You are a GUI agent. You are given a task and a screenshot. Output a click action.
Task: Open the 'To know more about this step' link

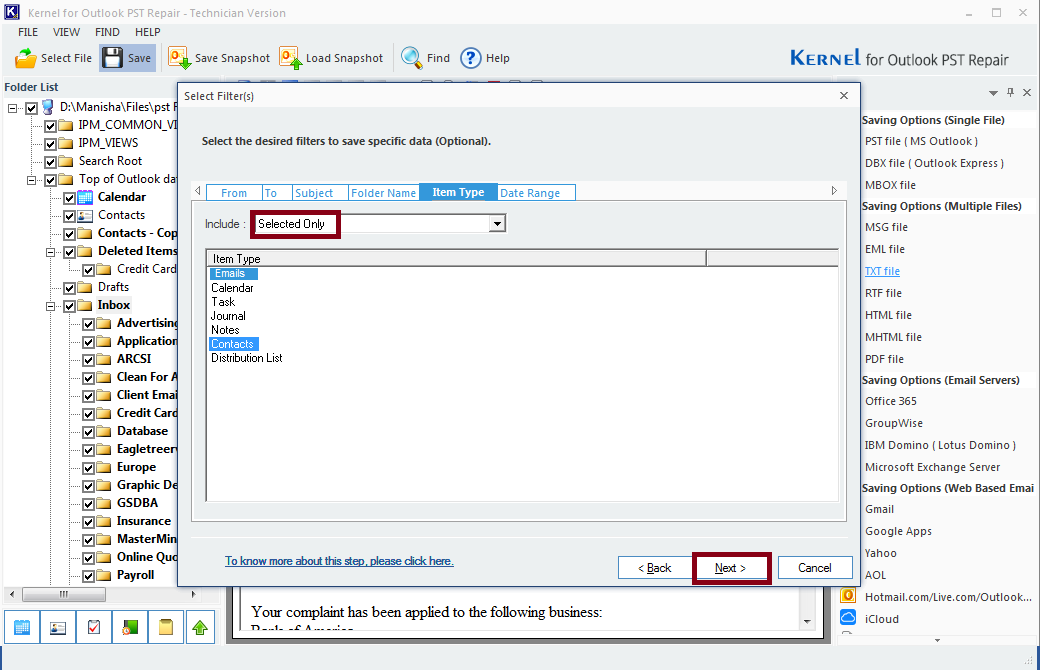(x=339, y=561)
